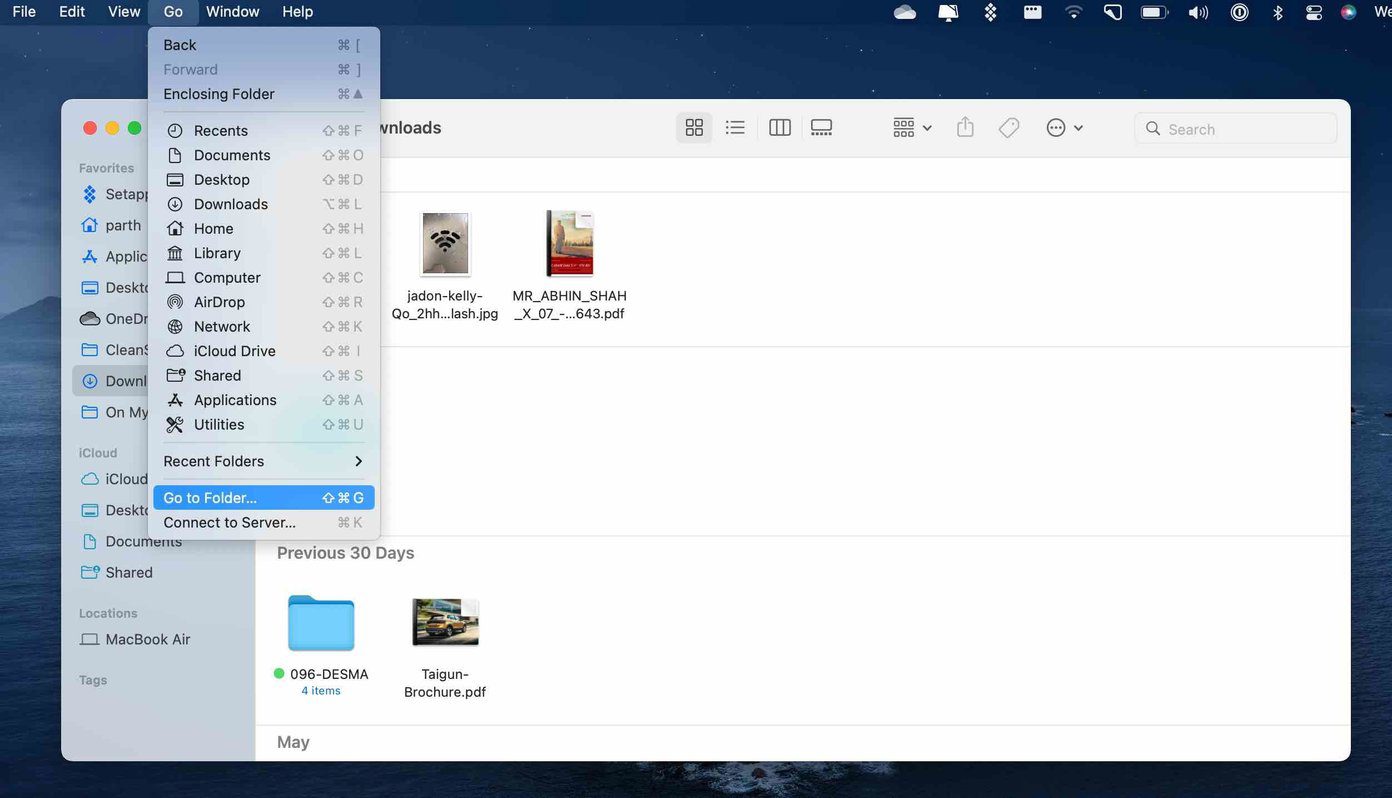1392x798 pixels.
Task: Select Connect to Server… from the menu
Action: [264, 522]
